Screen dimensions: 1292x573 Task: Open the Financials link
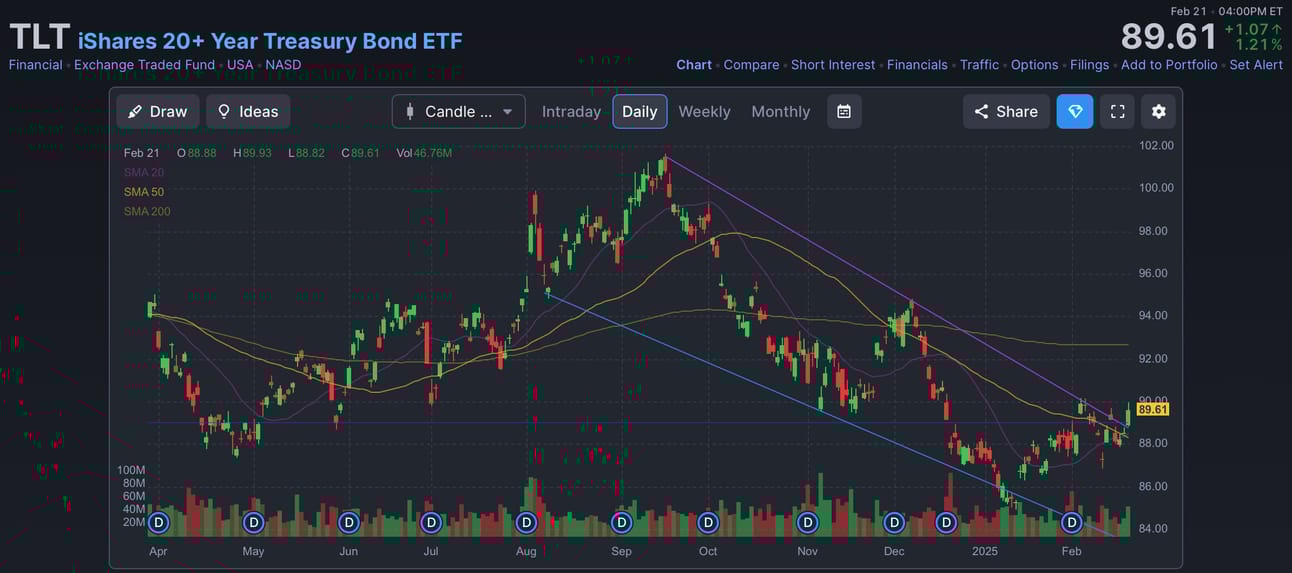point(917,65)
